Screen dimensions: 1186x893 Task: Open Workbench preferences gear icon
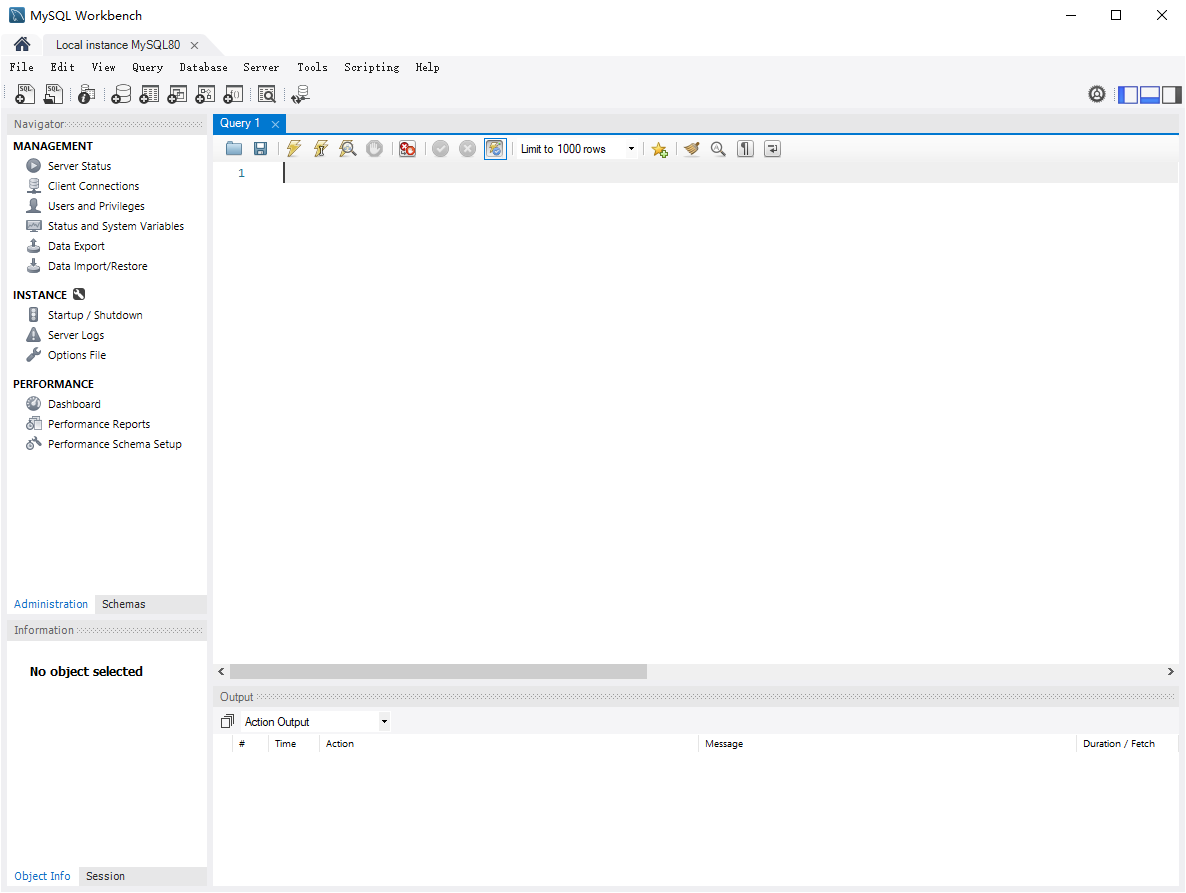1097,94
